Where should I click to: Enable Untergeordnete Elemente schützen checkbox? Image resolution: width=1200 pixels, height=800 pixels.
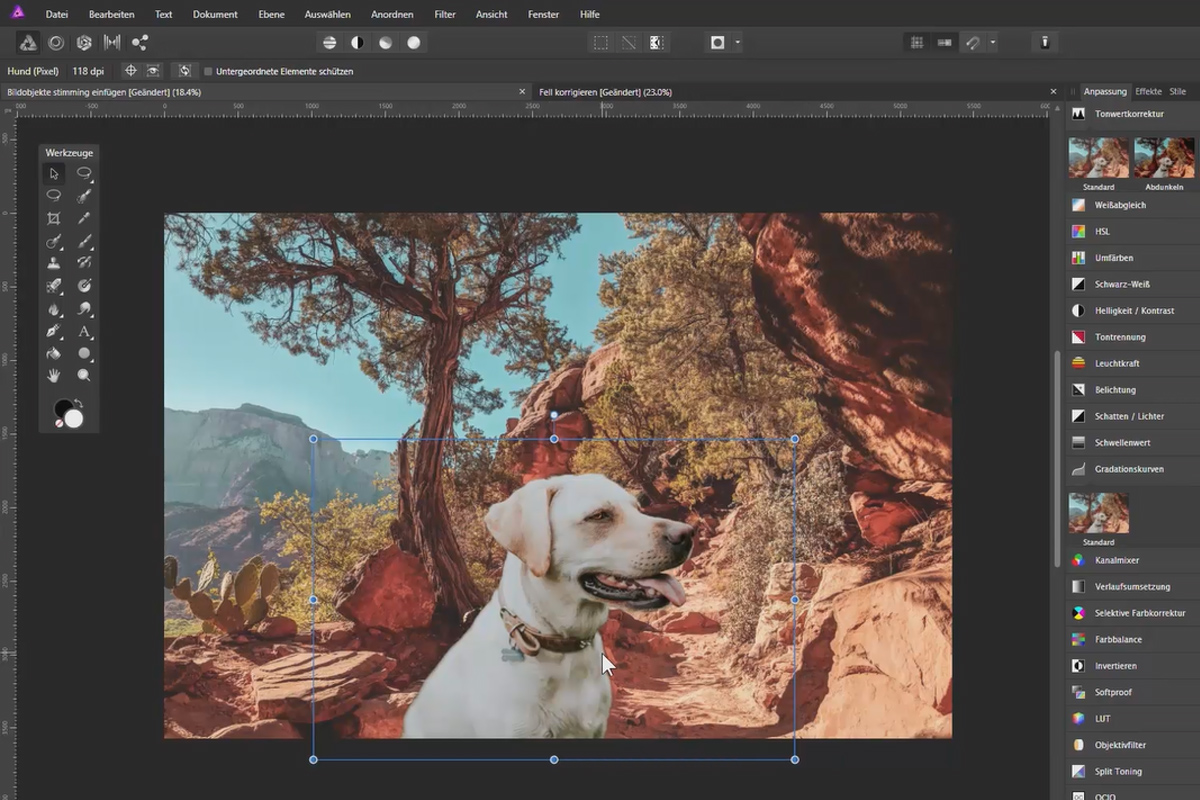click(208, 72)
